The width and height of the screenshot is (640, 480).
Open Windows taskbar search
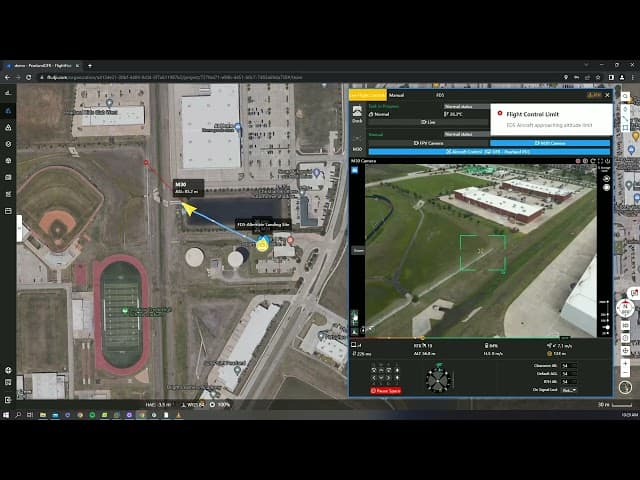click(x=18, y=415)
